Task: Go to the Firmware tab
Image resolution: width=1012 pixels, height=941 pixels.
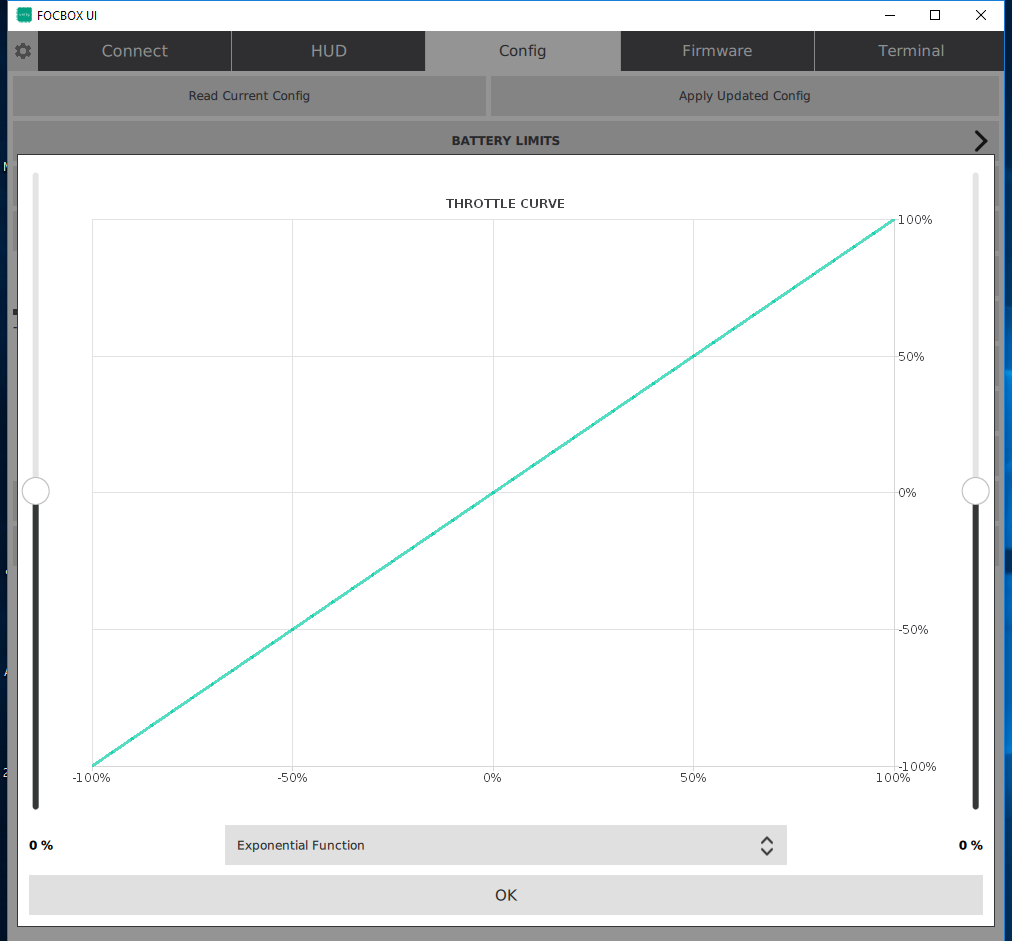Action: pyautogui.click(x=716, y=51)
